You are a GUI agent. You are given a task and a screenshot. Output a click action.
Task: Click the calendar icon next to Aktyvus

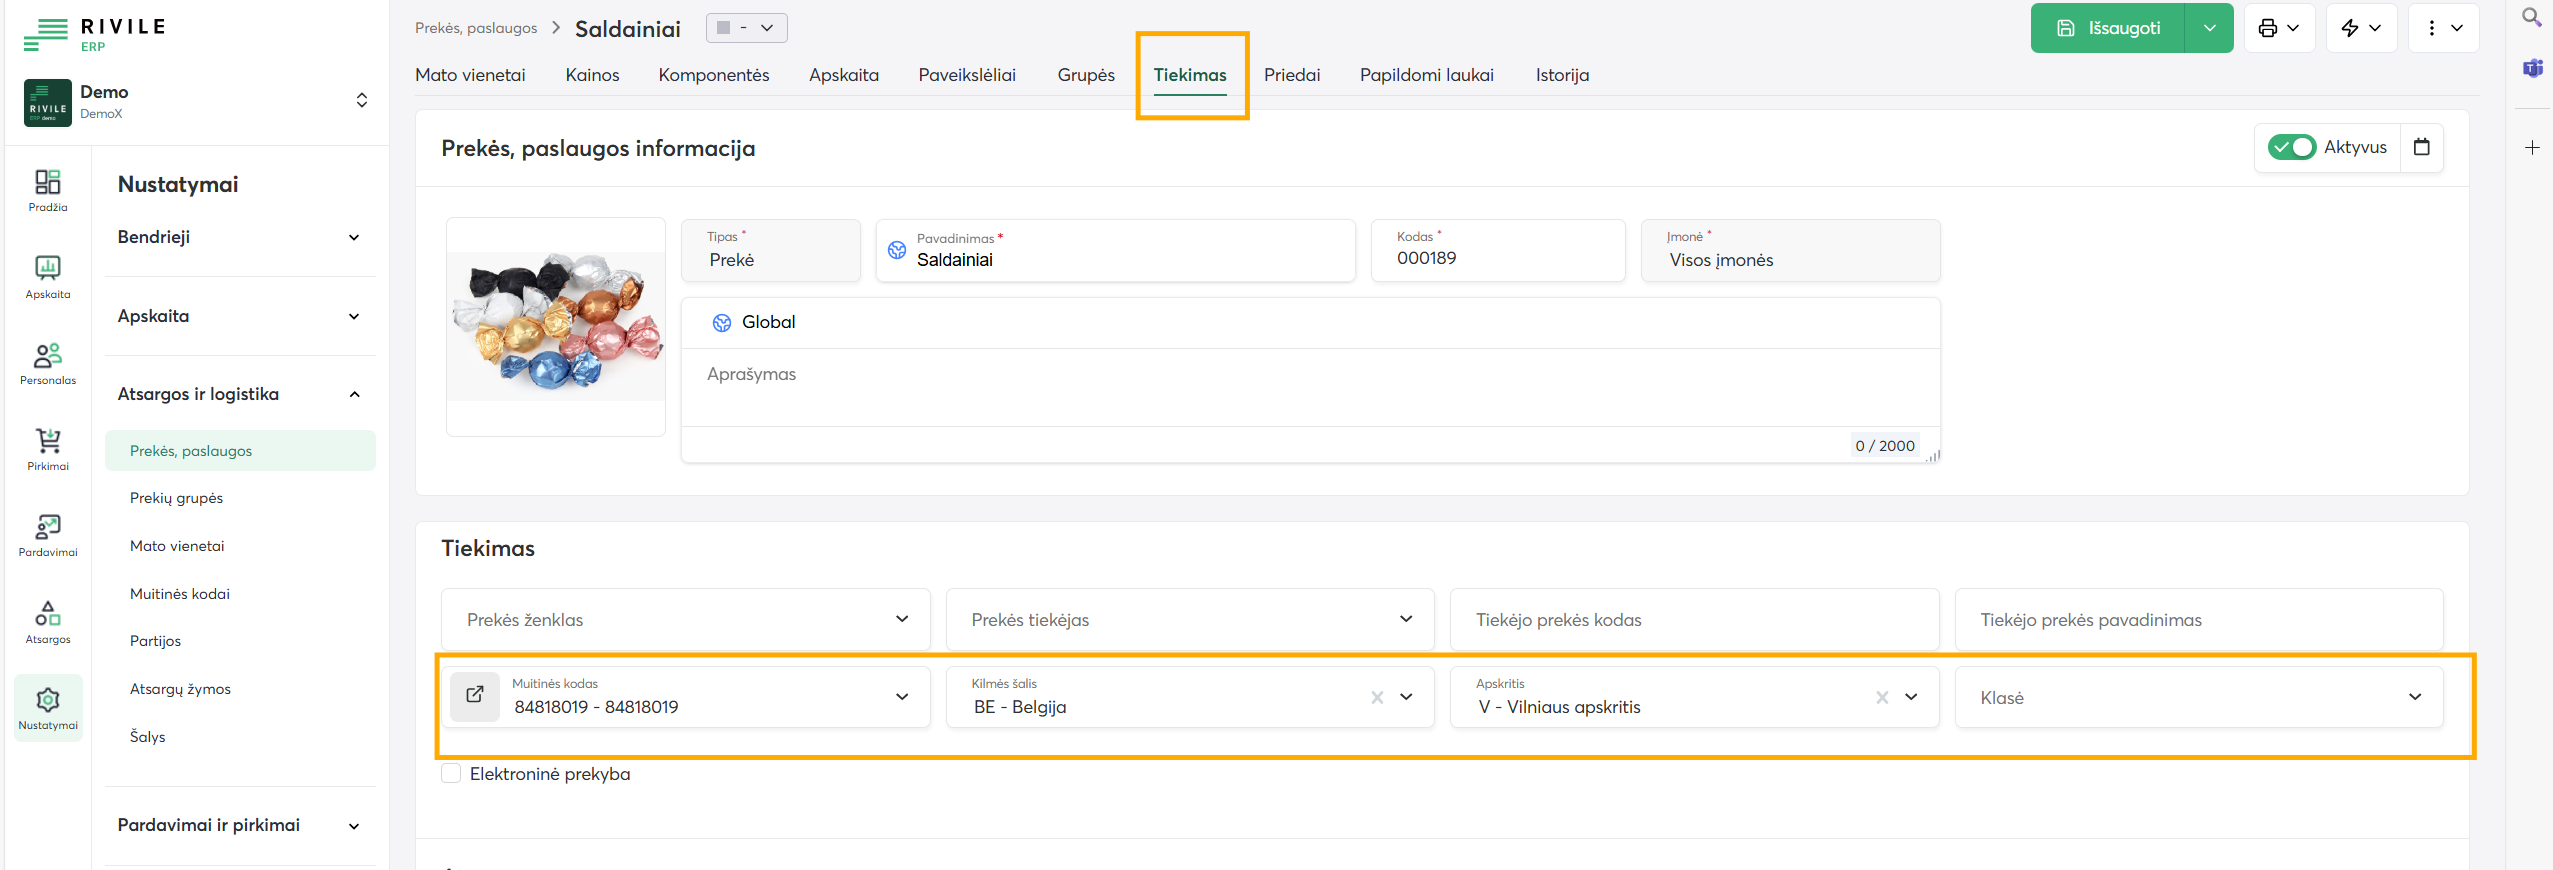(x=2421, y=147)
